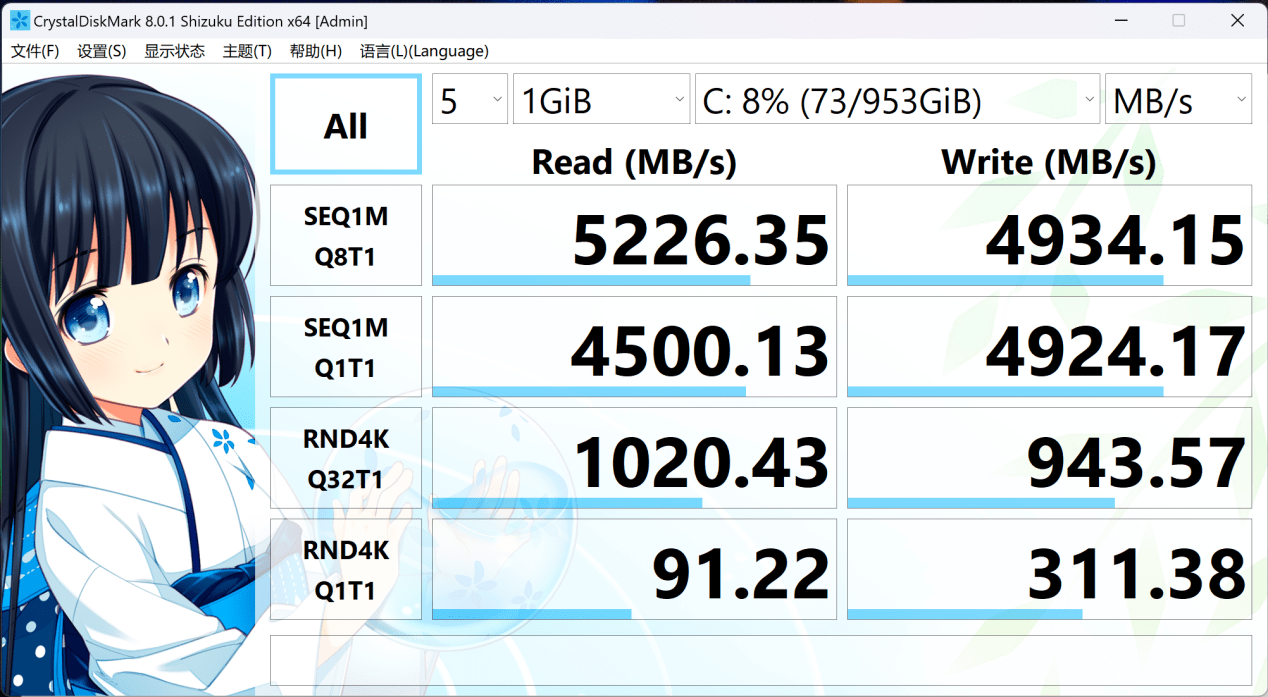
Task: Open the 文件(F) menu
Action: [x=35, y=51]
